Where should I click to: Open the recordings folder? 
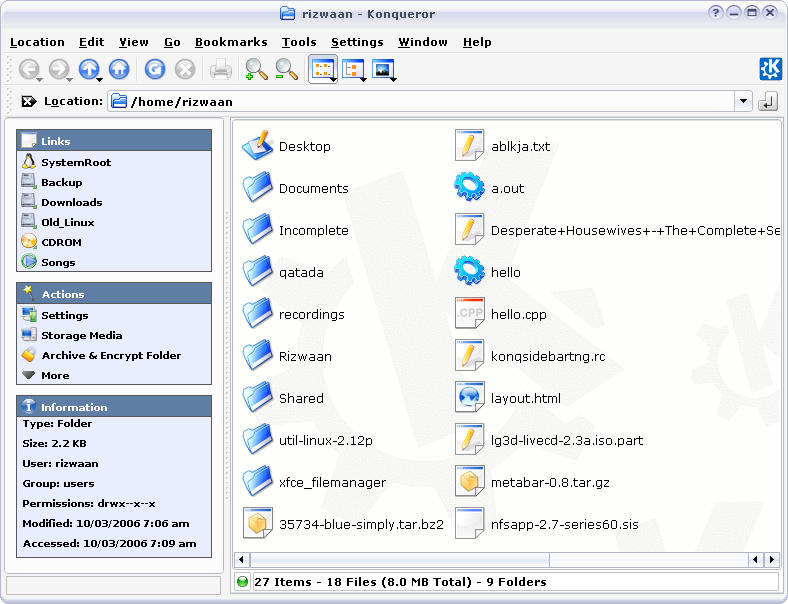[x=293, y=314]
